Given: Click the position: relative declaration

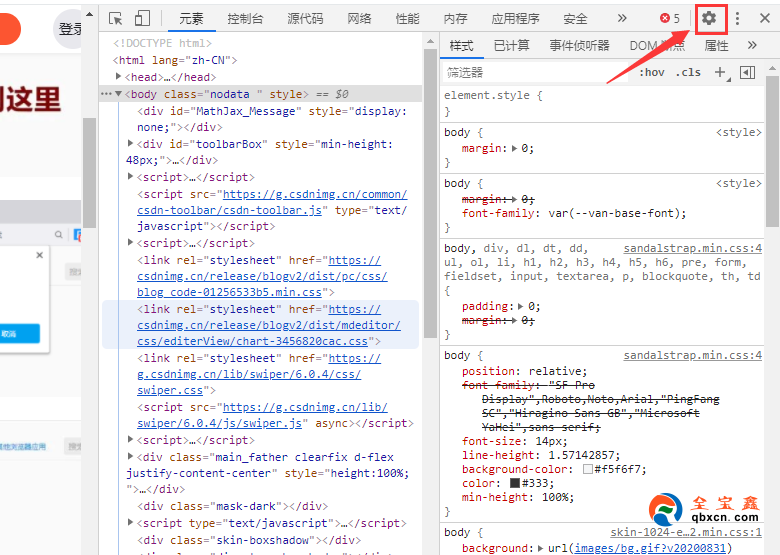Looking at the screenshot, I should [x=524, y=371].
